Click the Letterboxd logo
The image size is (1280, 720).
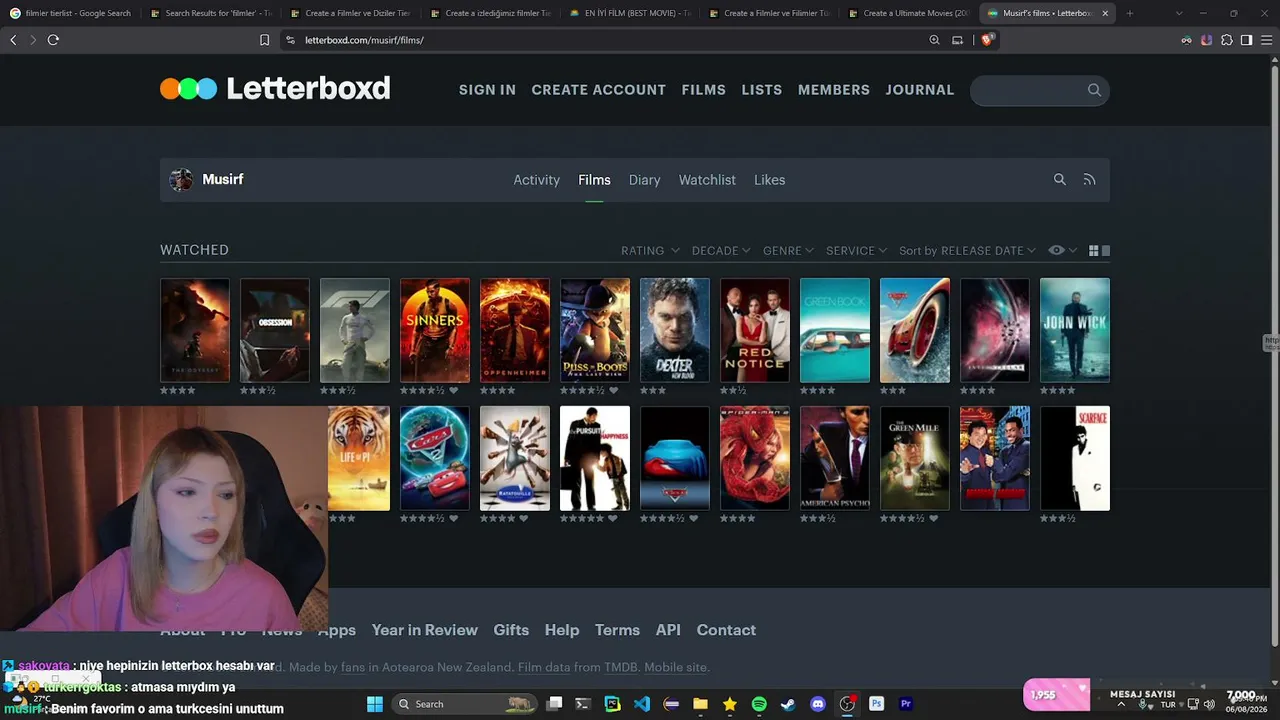(275, 89)
